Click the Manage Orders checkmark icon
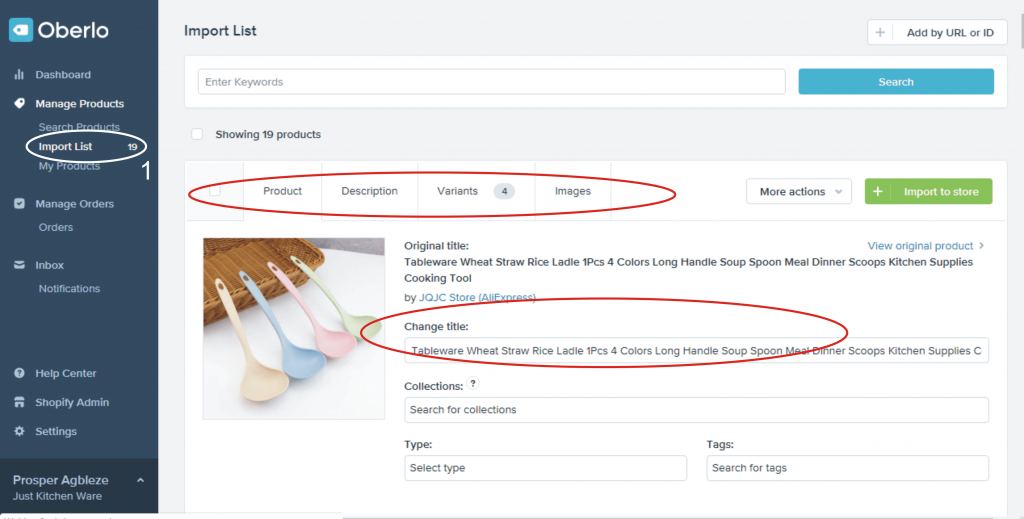The width and height of the screenshot is (1024, 519). coord(19,204)
